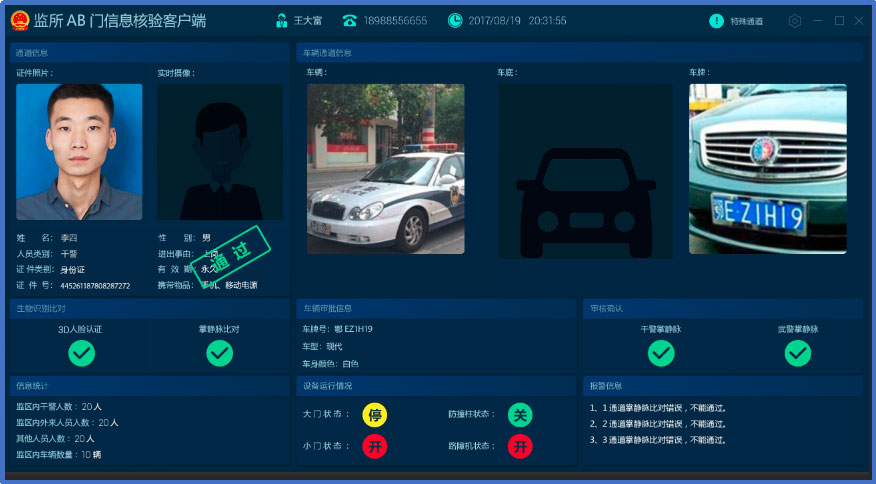Click the yellow 停 status for 大门状态
Screen dimensions: 876x484
pyautogui.click(x=374, y=415)
